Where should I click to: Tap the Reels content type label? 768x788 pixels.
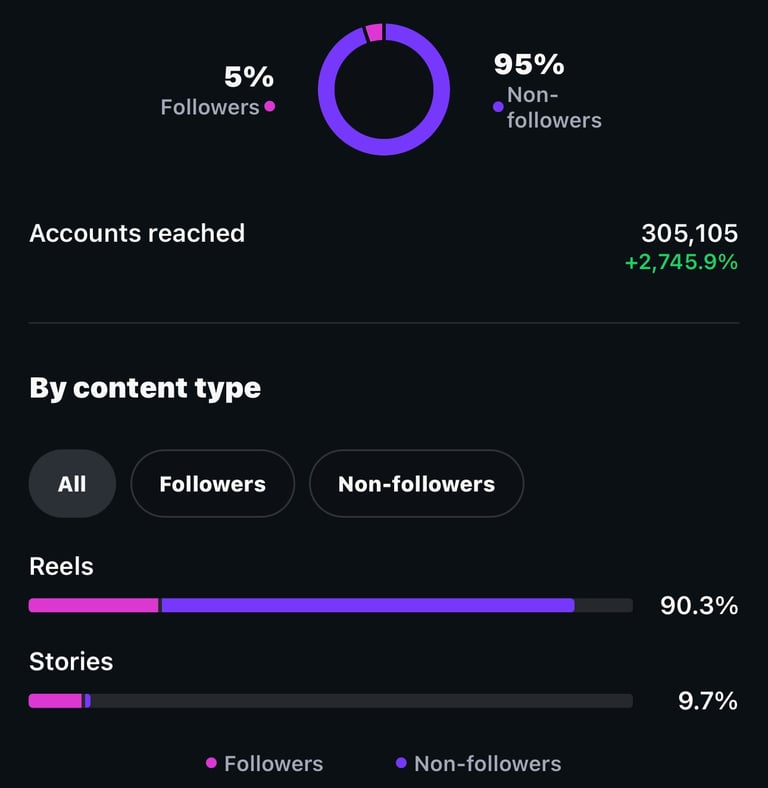(61, 566)
